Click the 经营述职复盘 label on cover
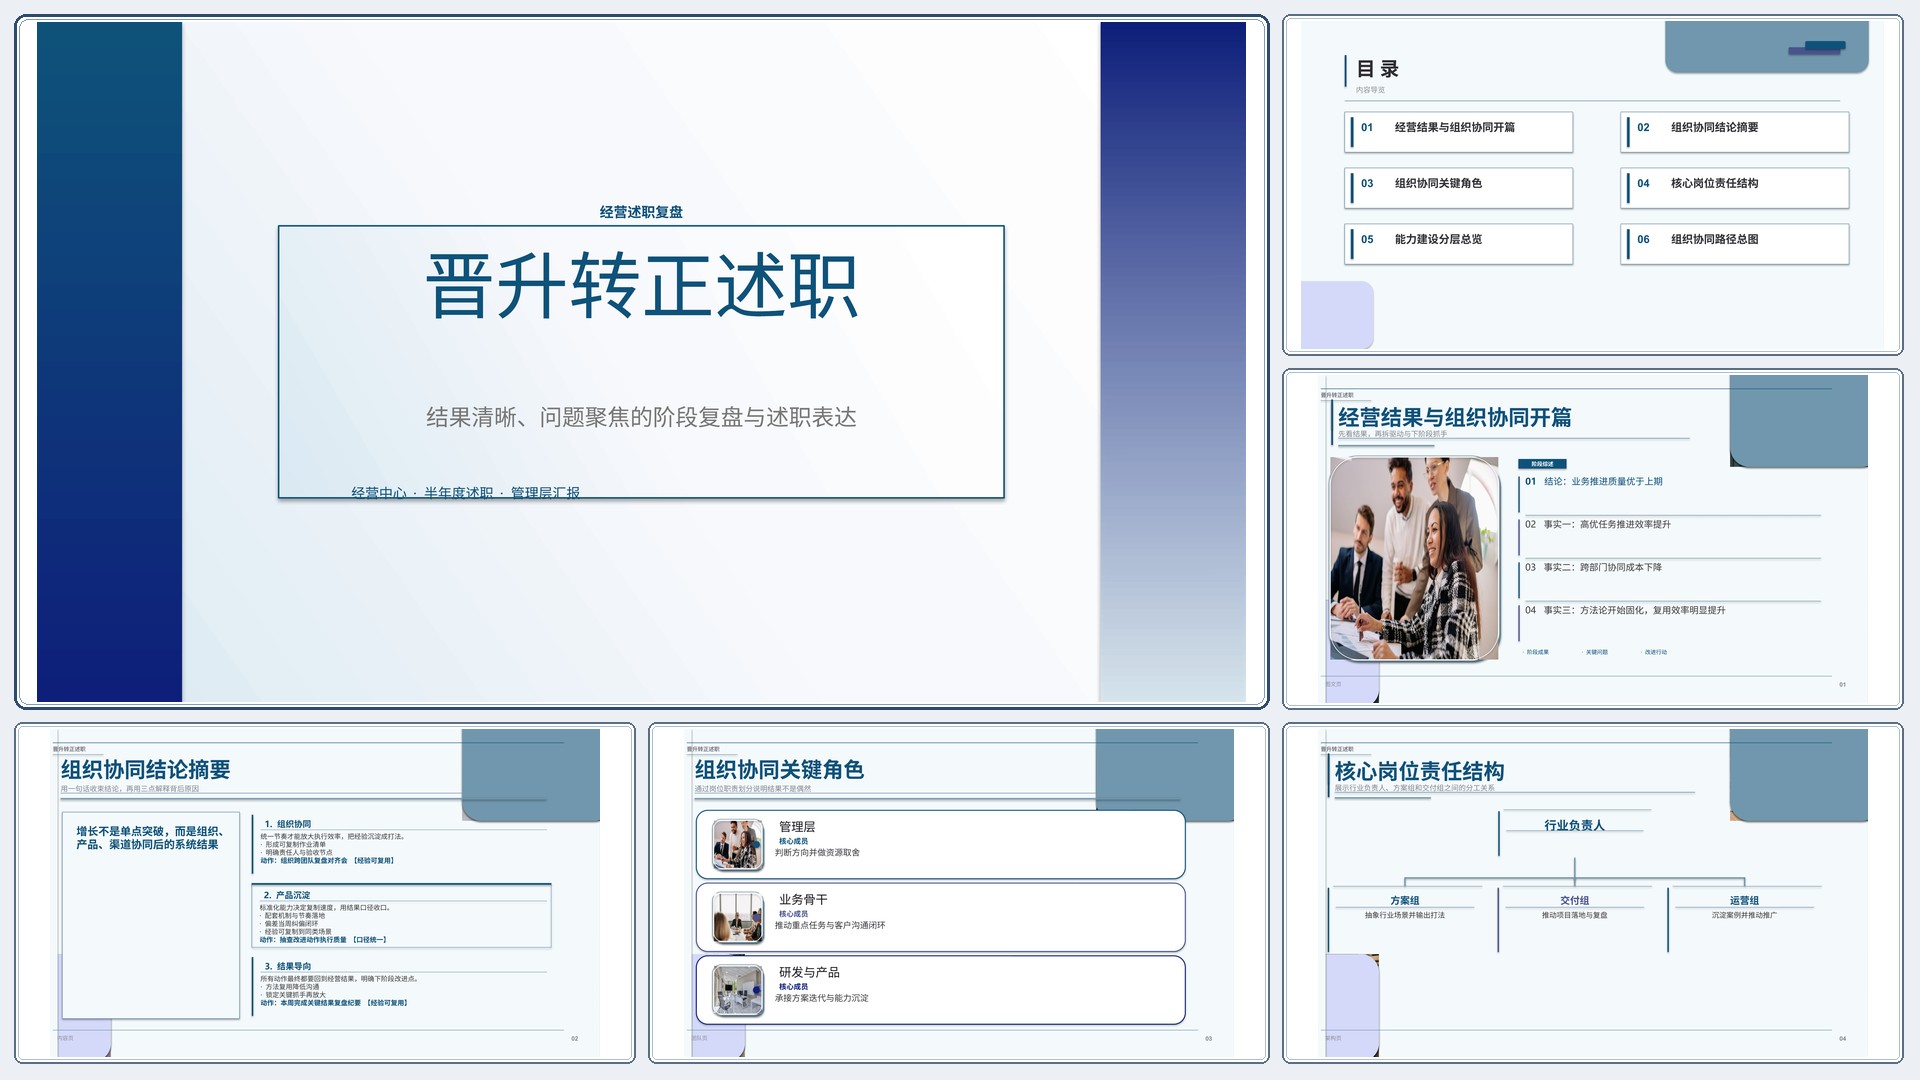The image size is (1920, 1080). point(641,212)
